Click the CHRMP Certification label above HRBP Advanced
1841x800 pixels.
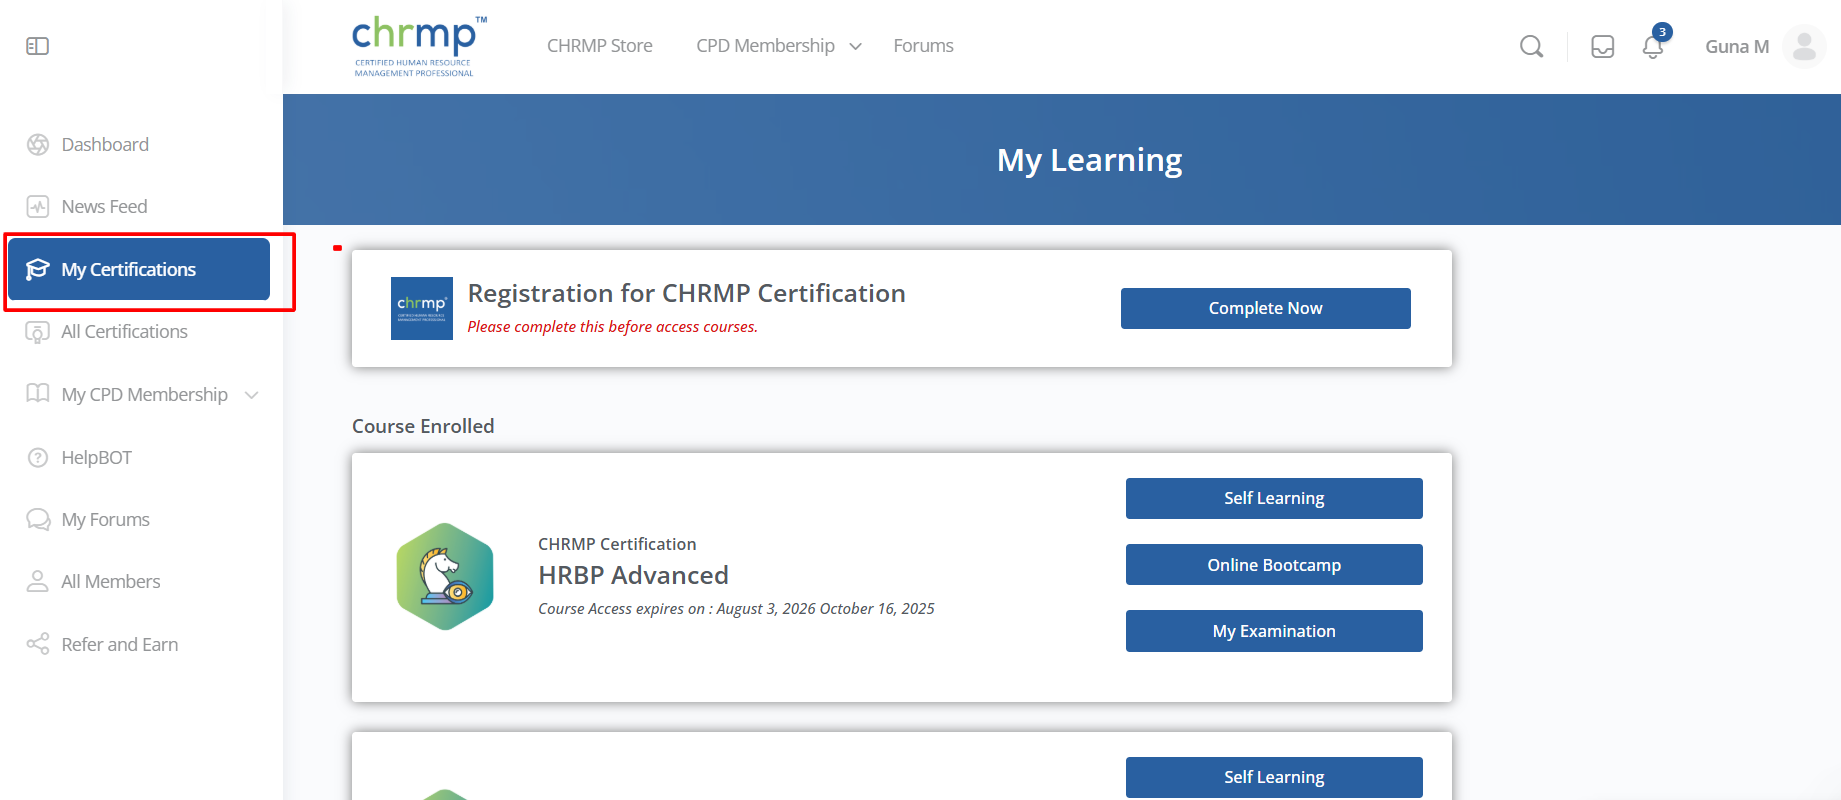pyautogui.click(x=617, y=544)
